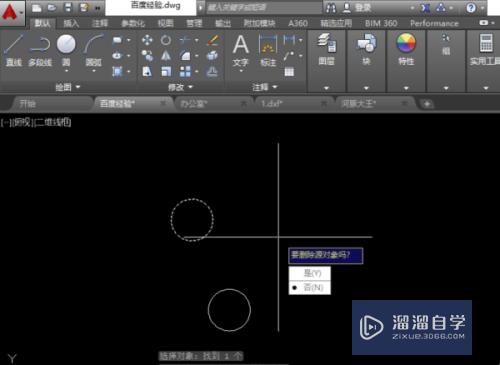Expand the 图层 panel arrow
The height and width of the screenshot is (365, 500).
(x=326, y=88)
